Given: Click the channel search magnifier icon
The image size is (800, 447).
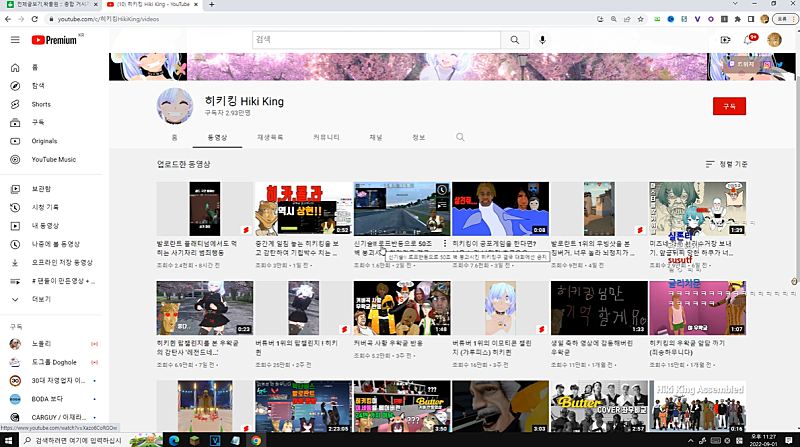Looking at the screenshot, I should coord(460,137).
